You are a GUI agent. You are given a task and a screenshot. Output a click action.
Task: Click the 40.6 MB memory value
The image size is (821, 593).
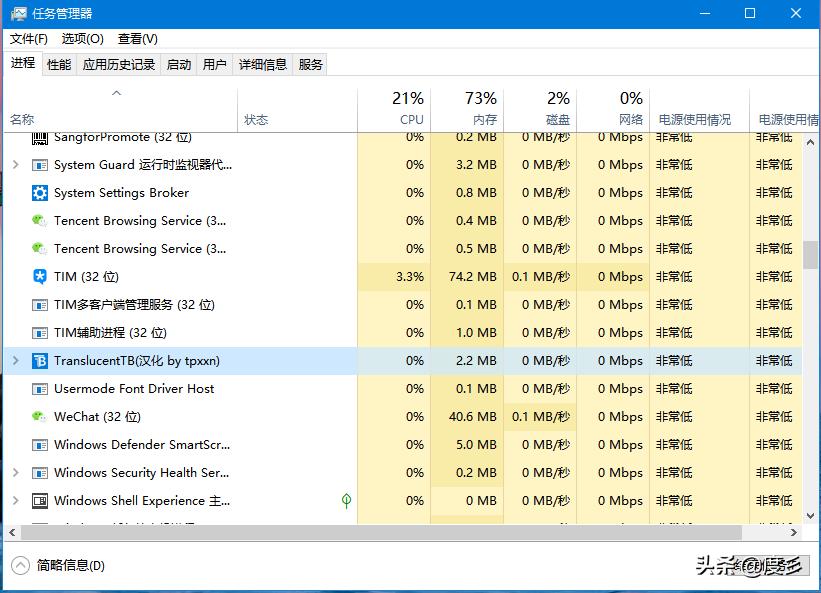473,417
